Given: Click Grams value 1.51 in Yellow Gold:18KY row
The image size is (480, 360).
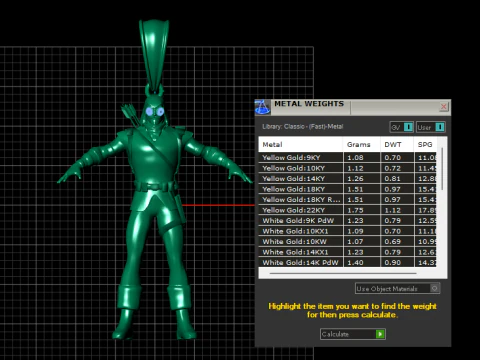Looking at the screenshot, I should coord(355,189).
